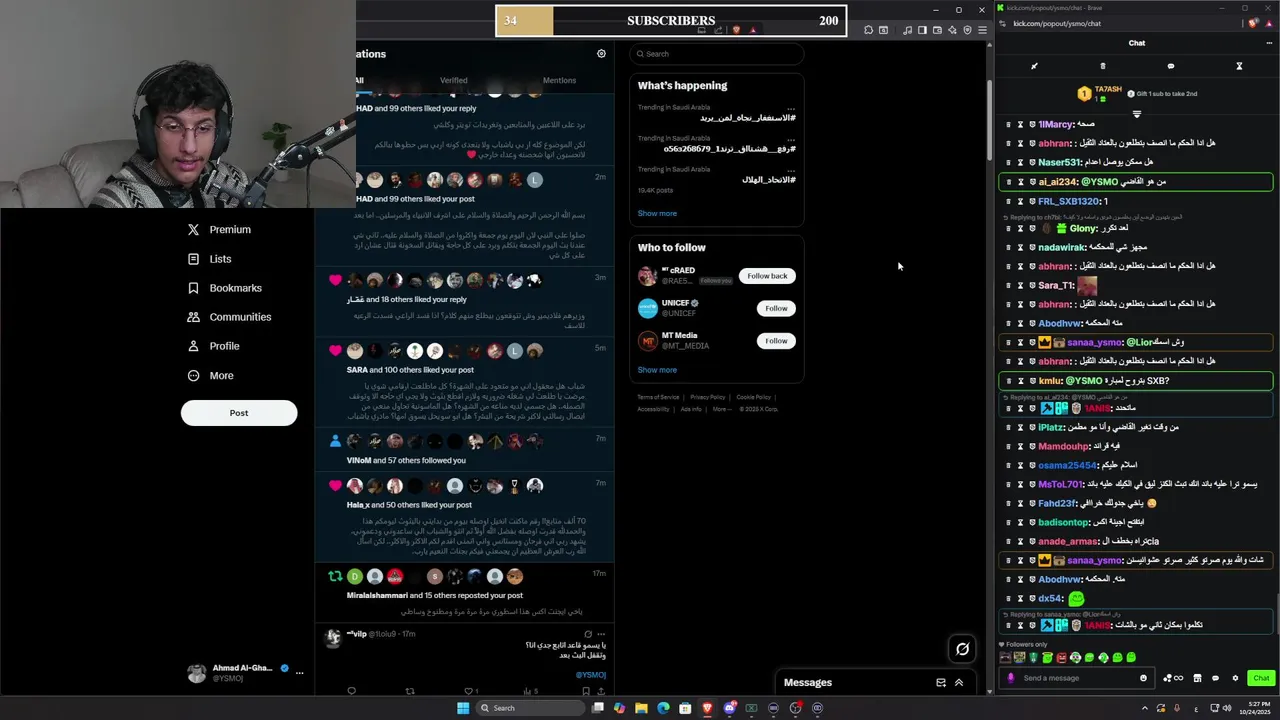This screenshot has width=1280, height=720.
Task: Compose new message icon in Messages bar
Action: 941,683
